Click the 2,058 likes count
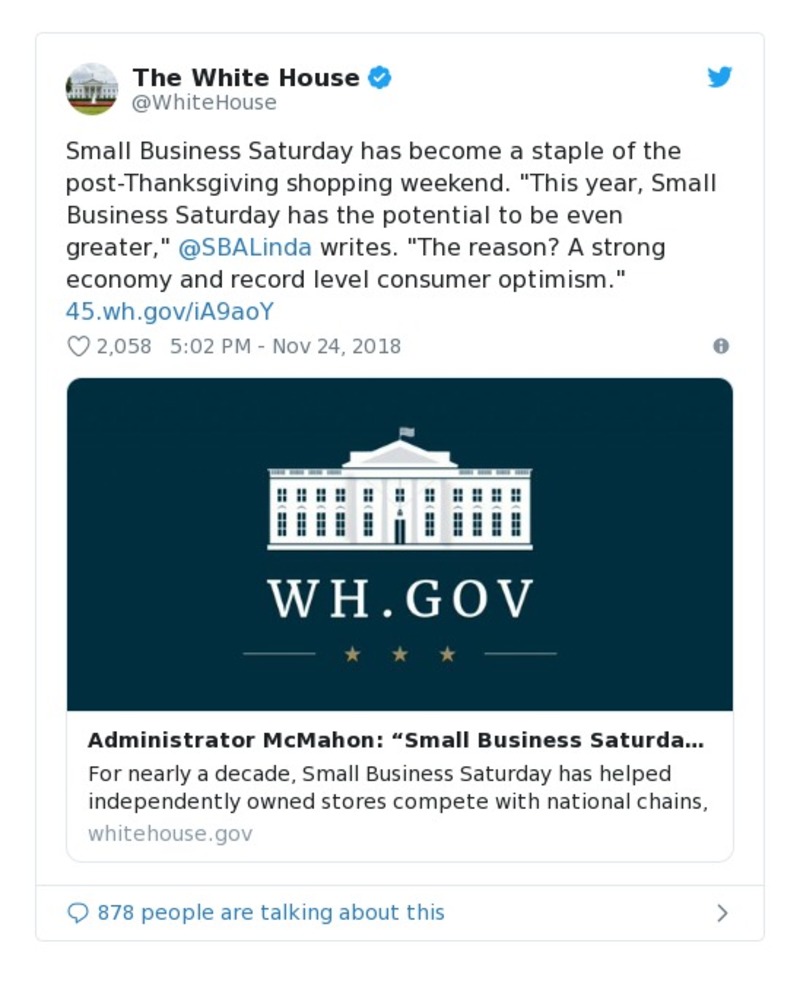Viewport: 800px width, 981px height. 124,346
